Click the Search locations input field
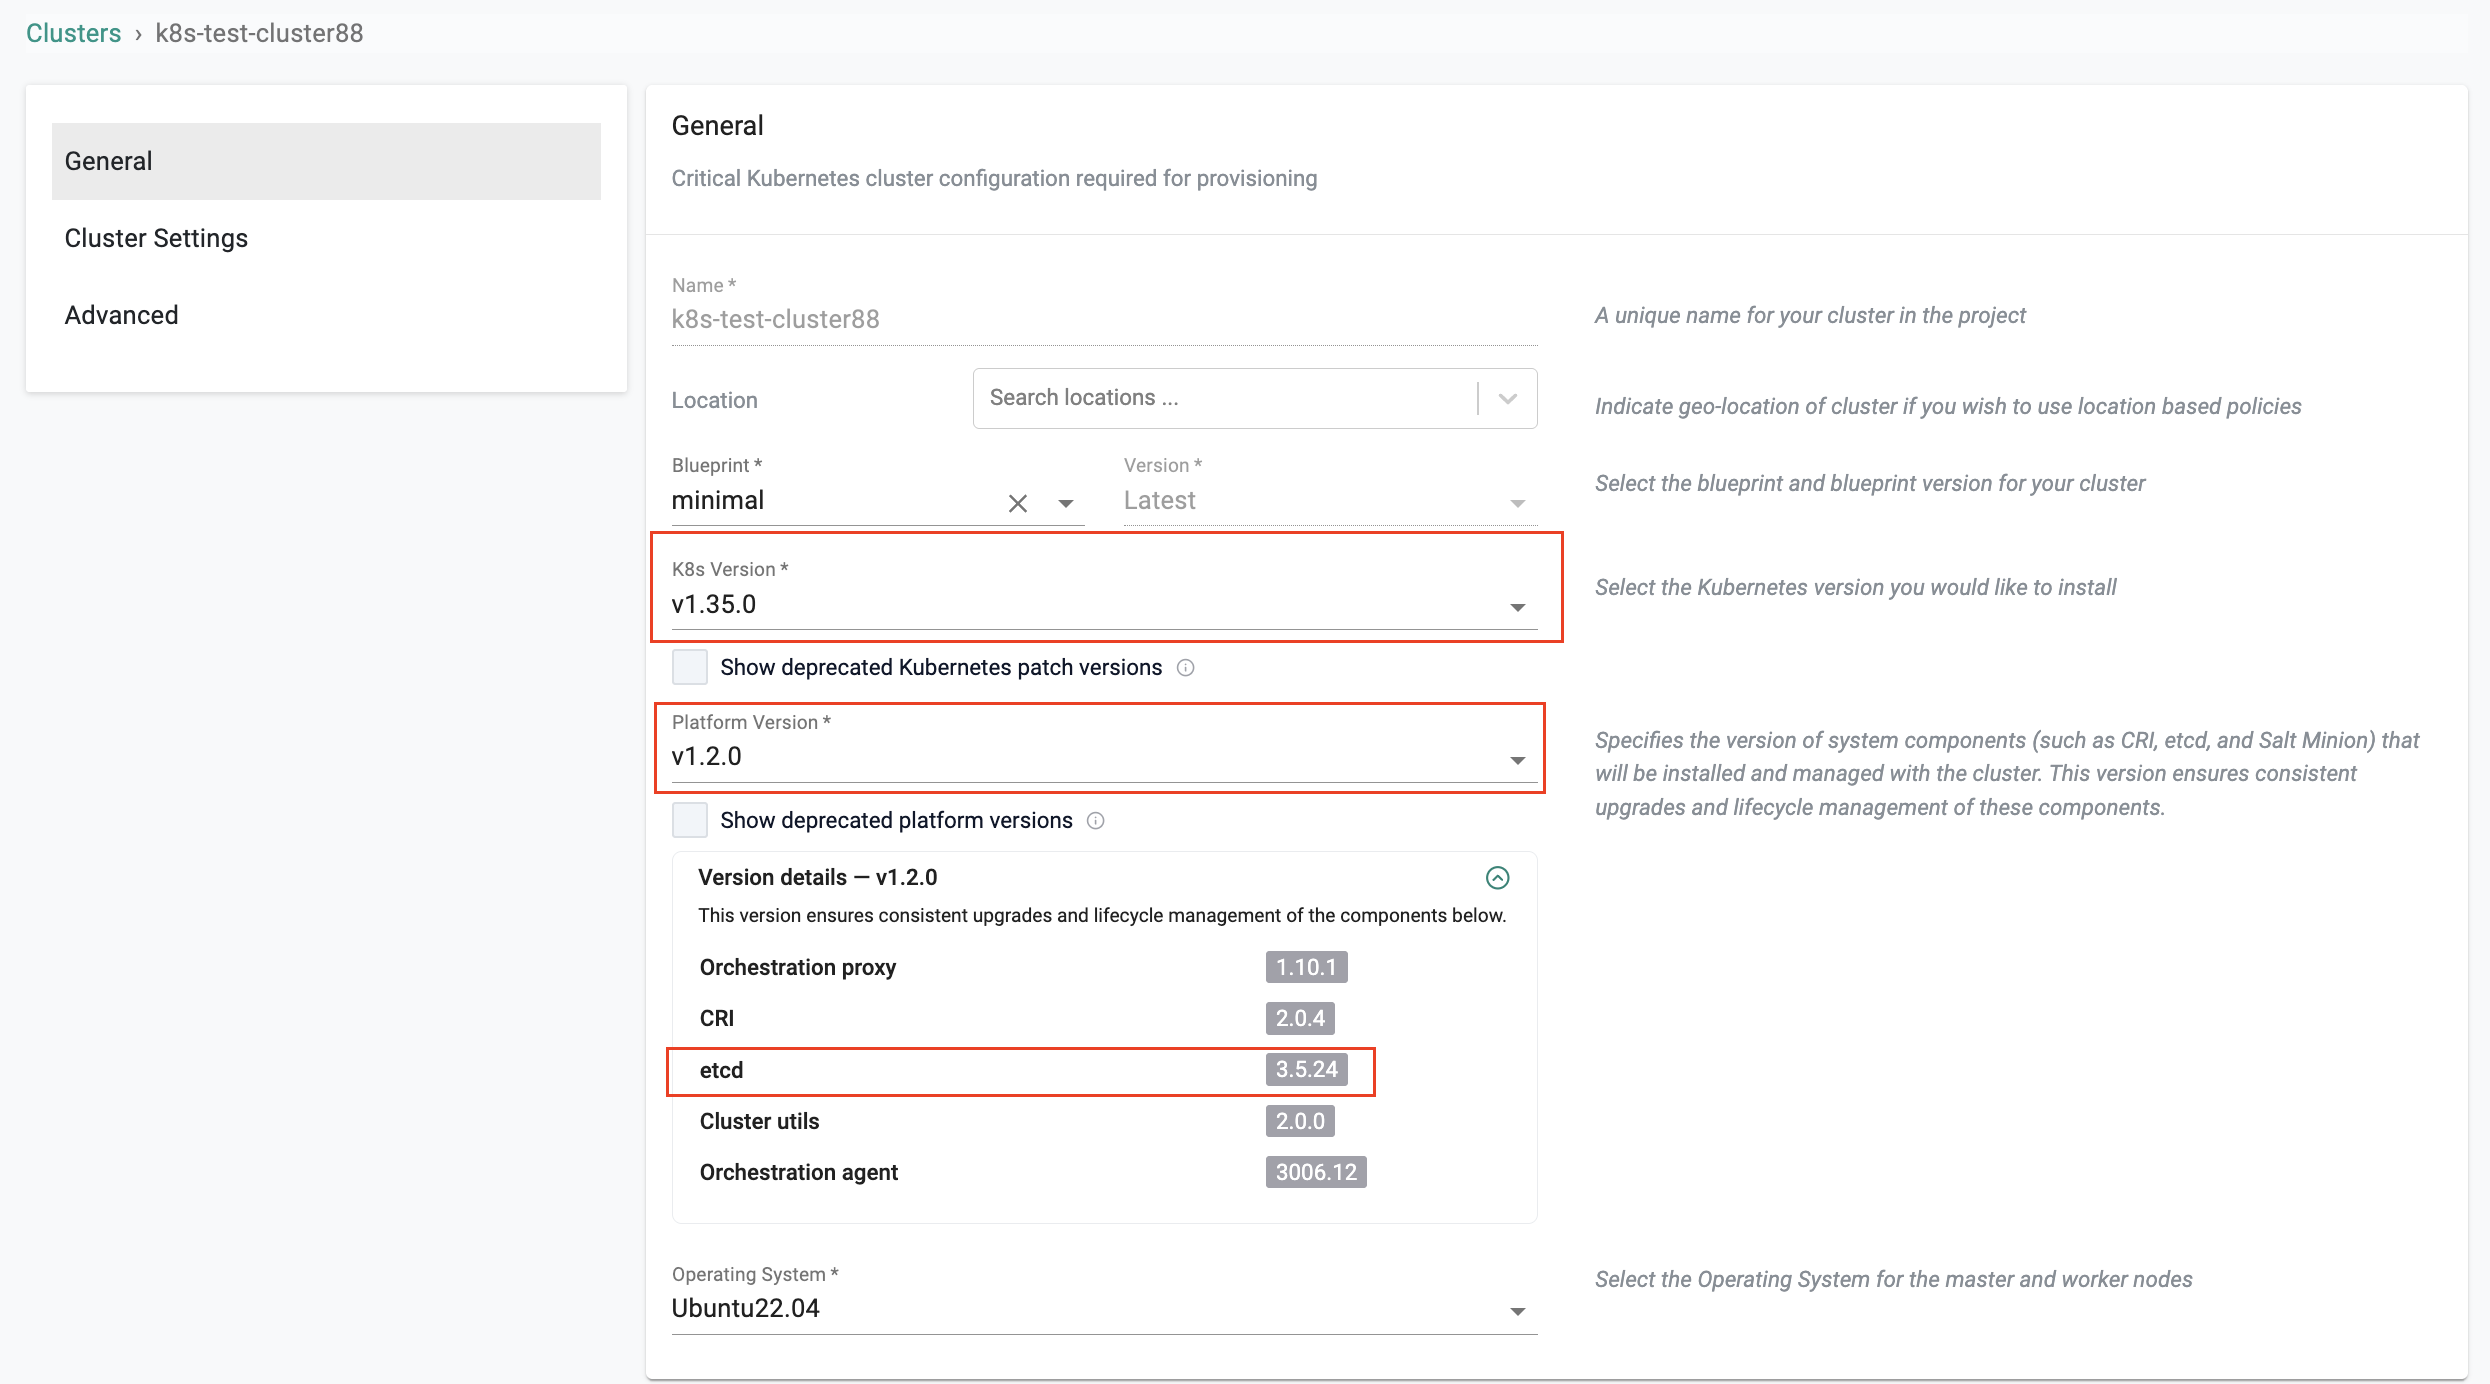This screenshot has width=2490, height=1384. (x=1220, y=398)
